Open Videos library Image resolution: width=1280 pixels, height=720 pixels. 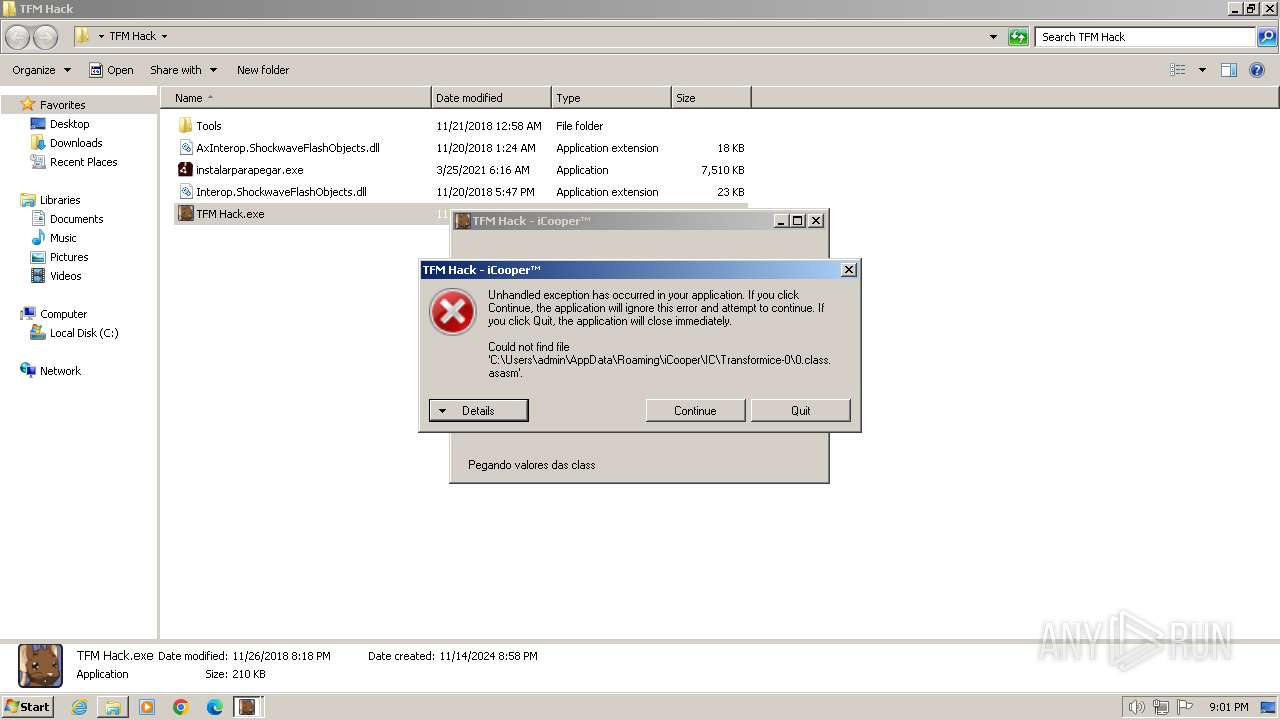[x=65, y=276]
